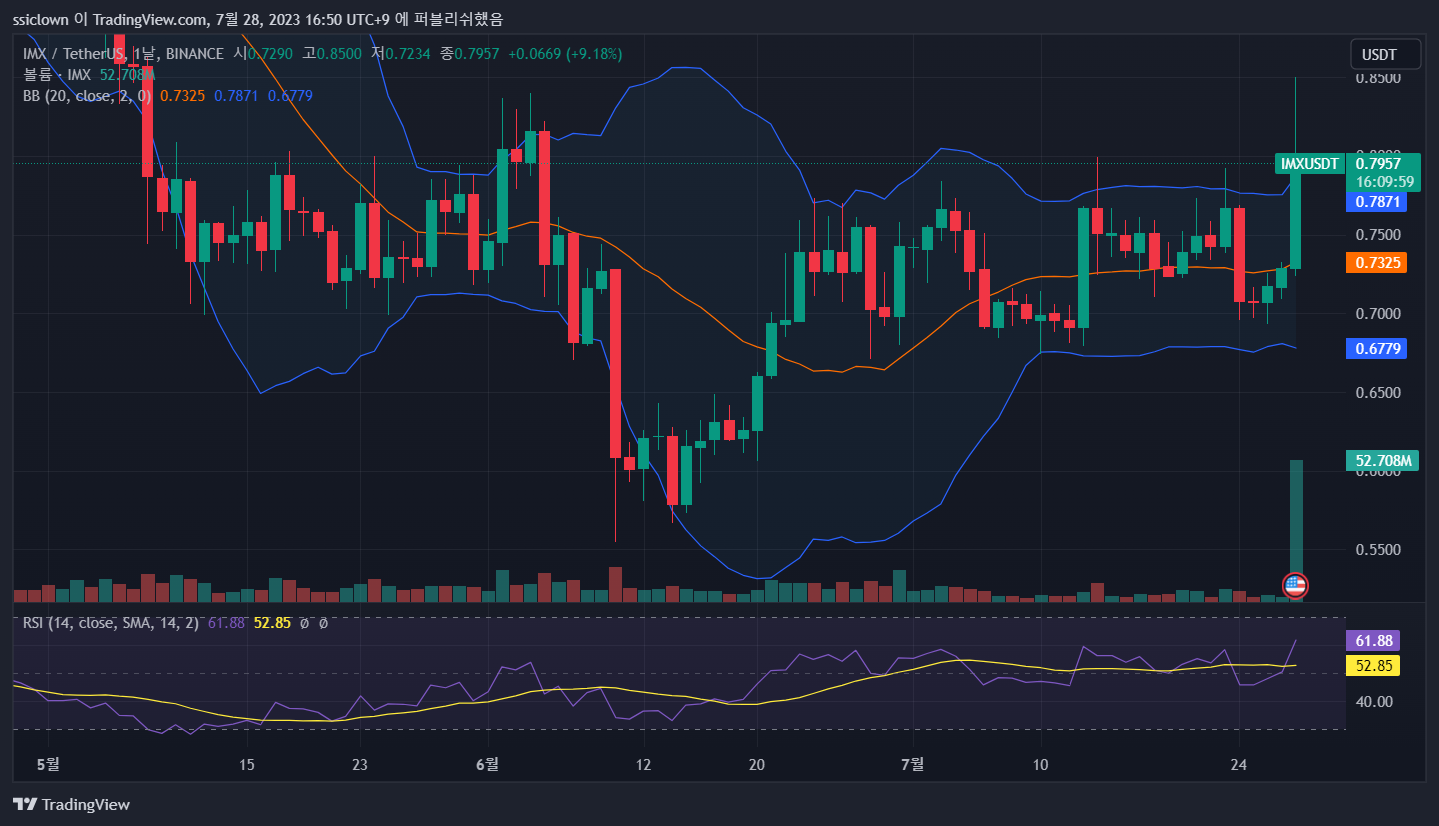This screenshot has width=1439, height=826.
Task: Click the ssiclown publisher header text
Action: [x=40, y=19]
